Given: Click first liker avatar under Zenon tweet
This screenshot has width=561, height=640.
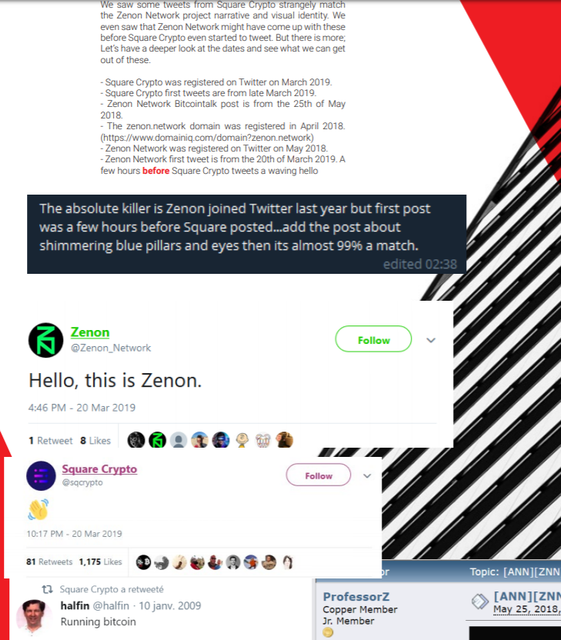Looking at the screenshot, I should [x=136, y=440].
